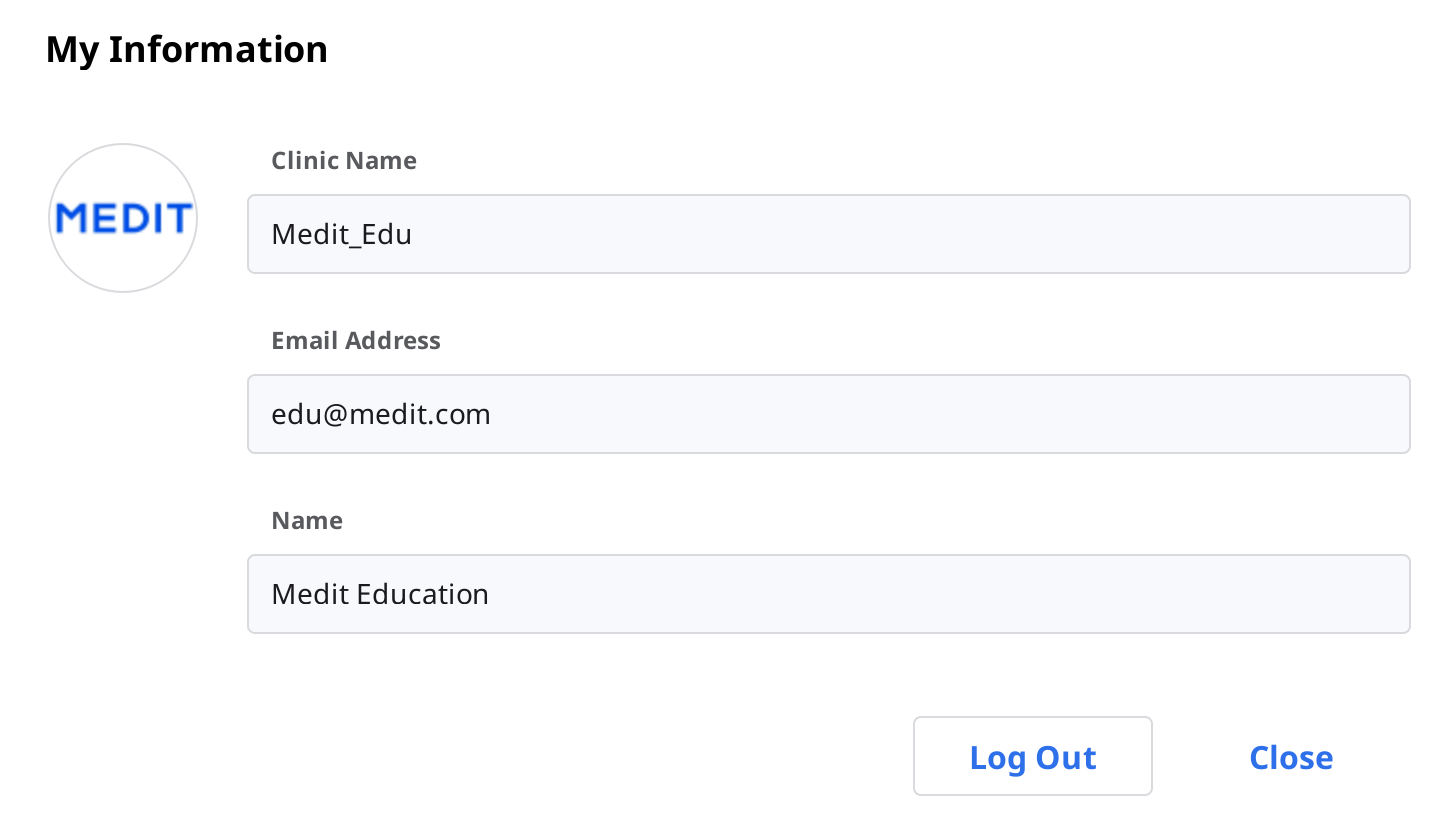Click the Email Address label
The height and width of the screenshot is (823, 1456).
356,340
